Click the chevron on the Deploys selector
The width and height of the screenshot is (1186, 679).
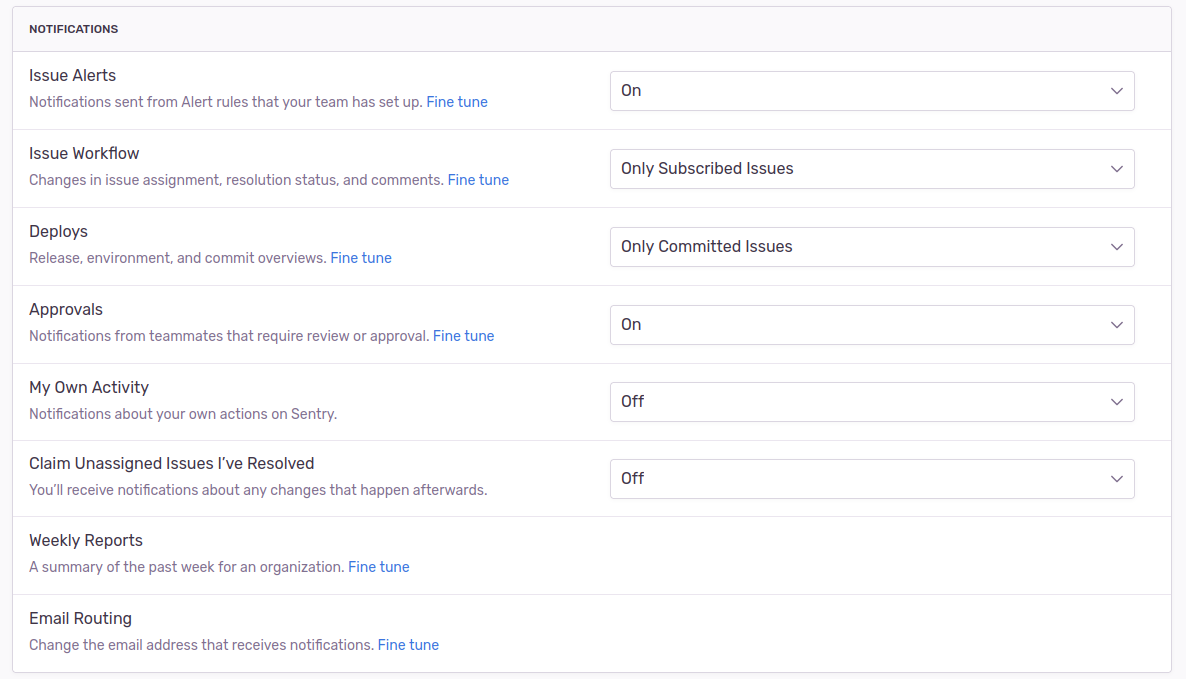click(1117, 246)
